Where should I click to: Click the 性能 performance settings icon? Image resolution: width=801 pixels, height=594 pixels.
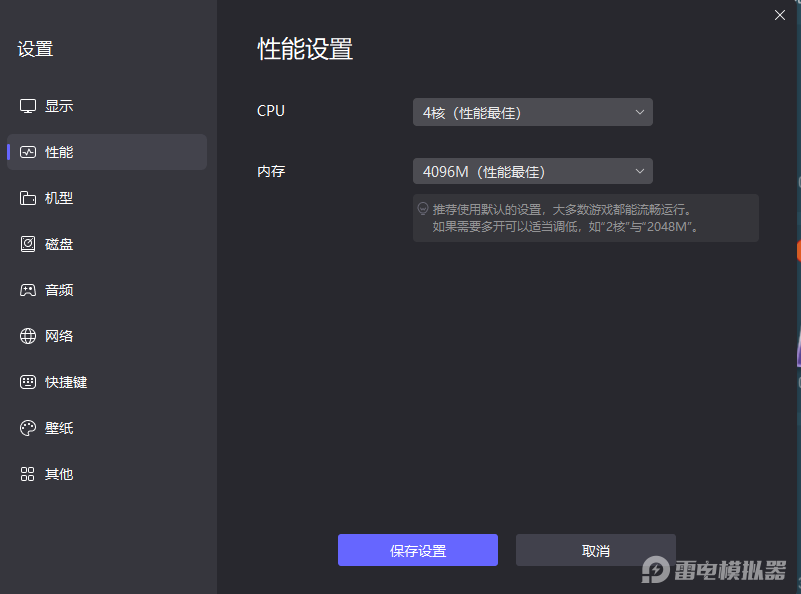coord(27,151)
